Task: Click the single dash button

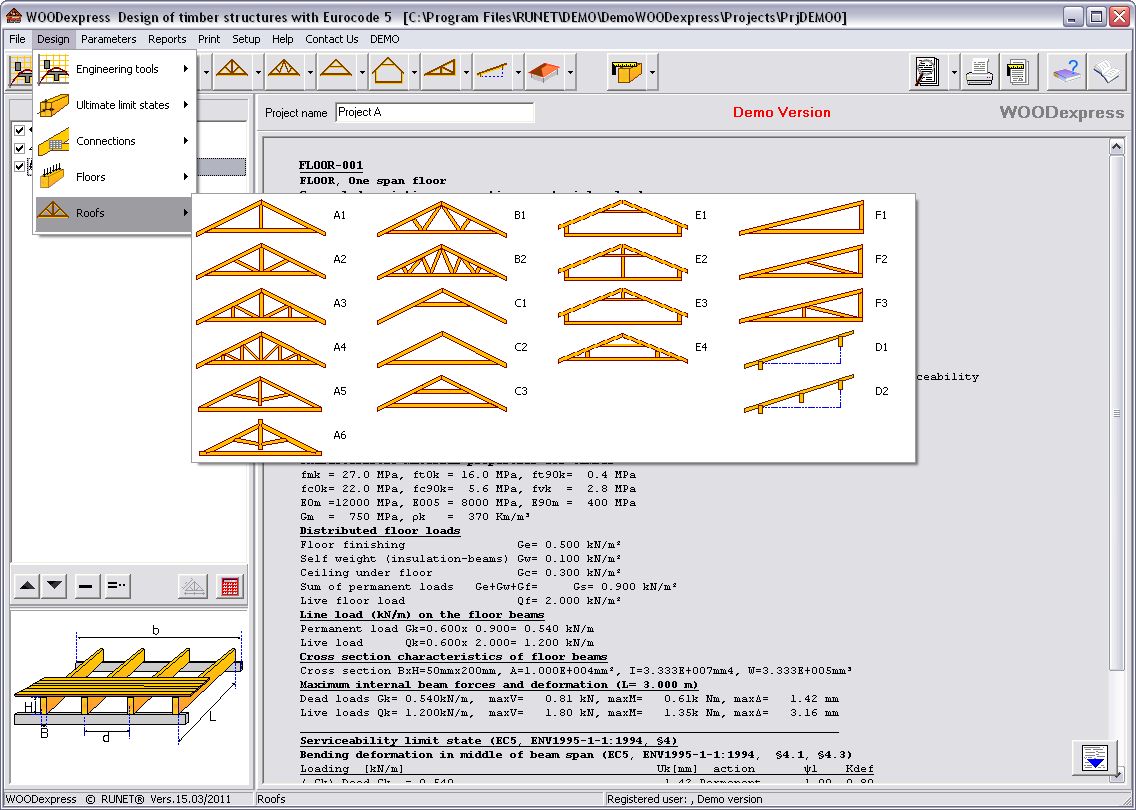Action: [x=85, y=585]
